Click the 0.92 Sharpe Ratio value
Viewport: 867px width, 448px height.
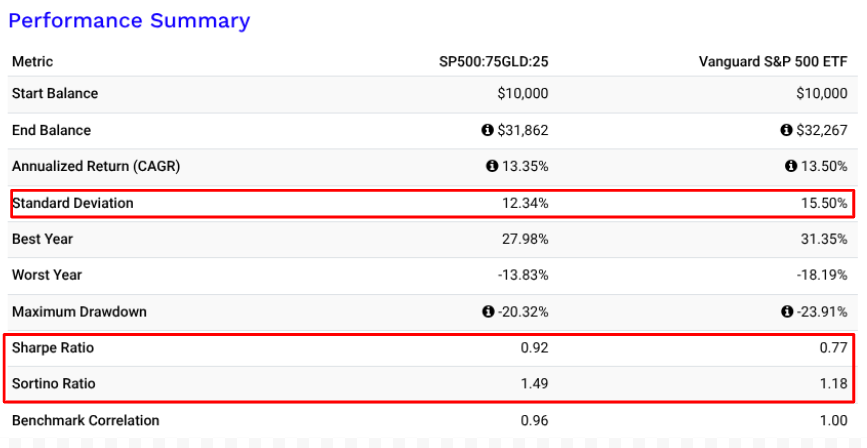point(535,348)
